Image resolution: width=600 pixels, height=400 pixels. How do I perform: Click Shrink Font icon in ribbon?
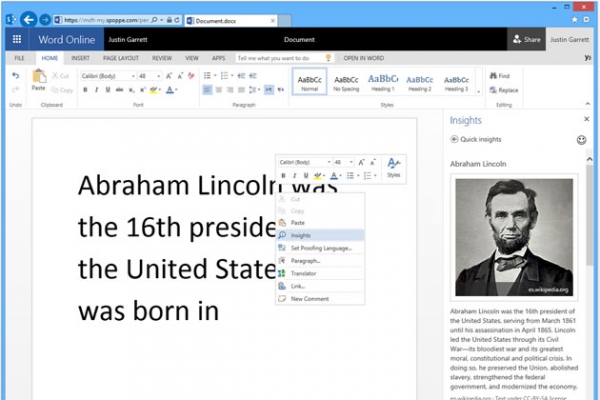click(x=180, y=76)
